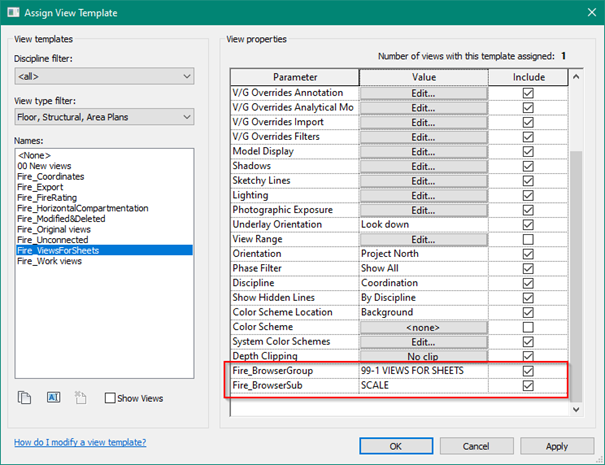This screenshot has height=465, width=605.
Task: Click the Rename view template icon
Action: point(54,397)
